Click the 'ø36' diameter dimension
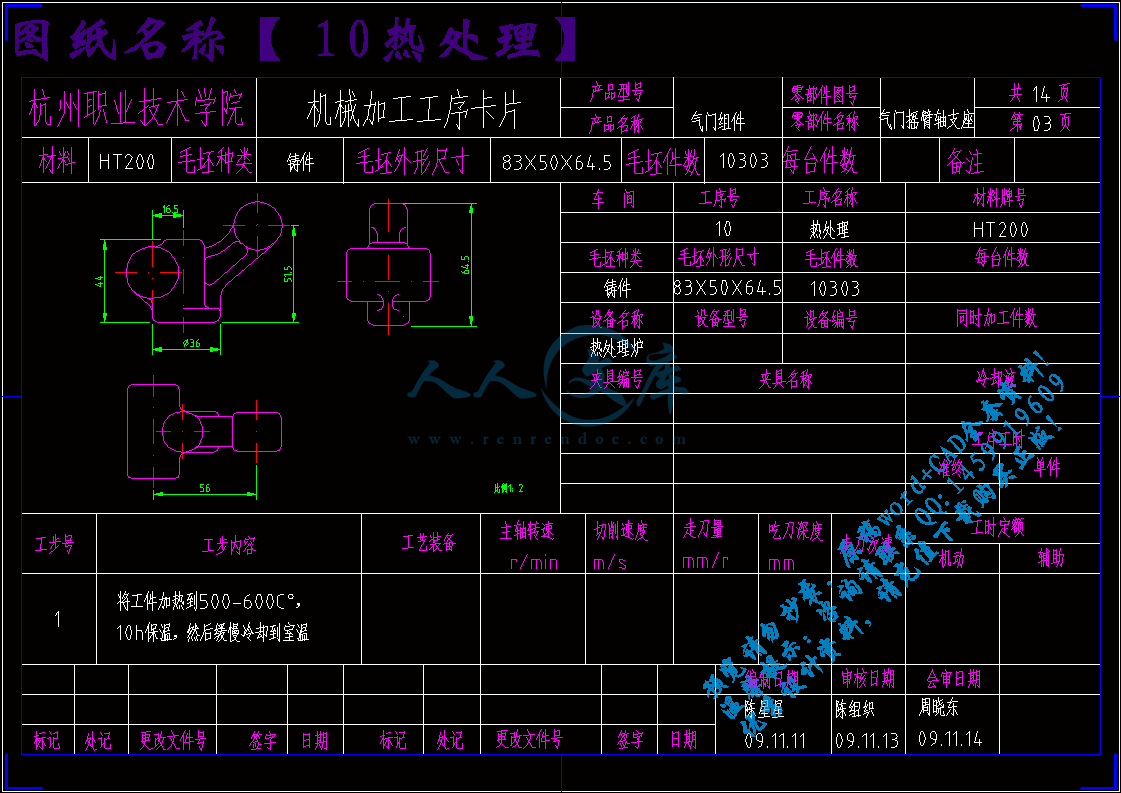This screenshot has width=1121, height=793. pos(191,344)
